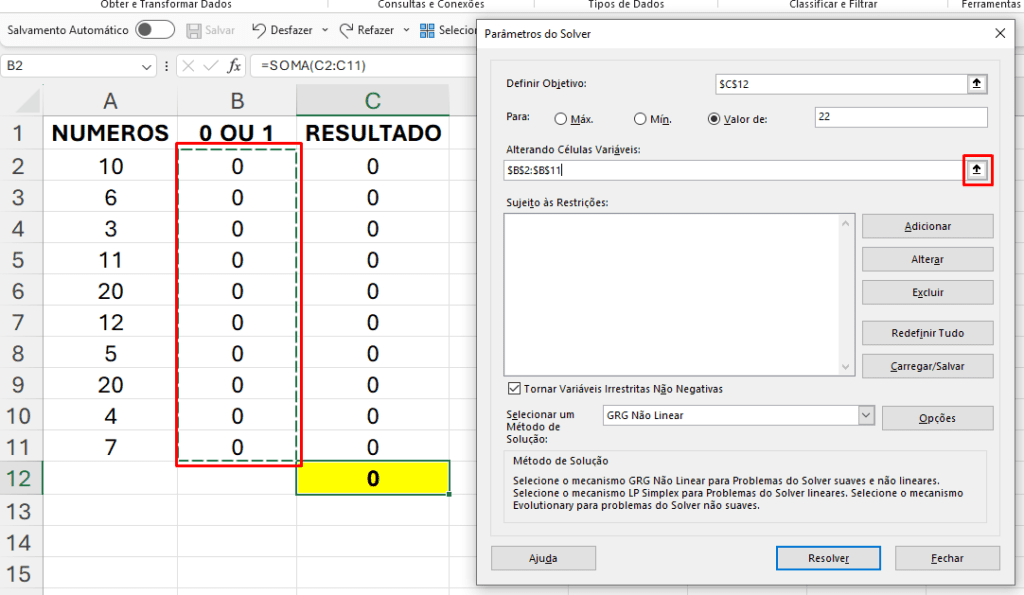Click the Fechar button
The height and width of the screenshot is (595, 1024).
pyautogui.click(x=947, y=558)
